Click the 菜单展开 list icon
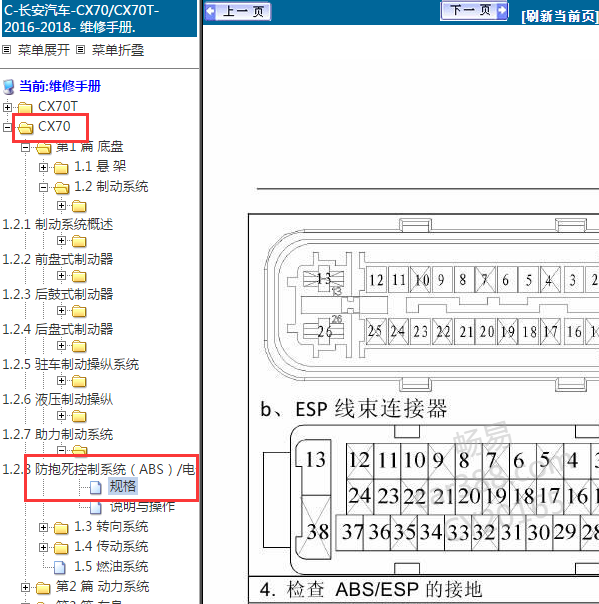This screenshot has width=599, height=604. pyautogui.click(x=7, y=50)
